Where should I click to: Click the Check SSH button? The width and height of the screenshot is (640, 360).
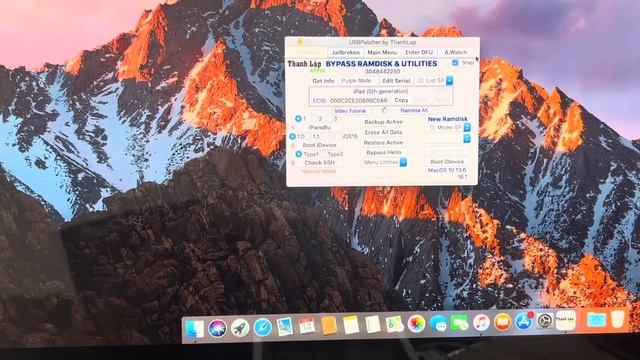(x=320, y=162)
